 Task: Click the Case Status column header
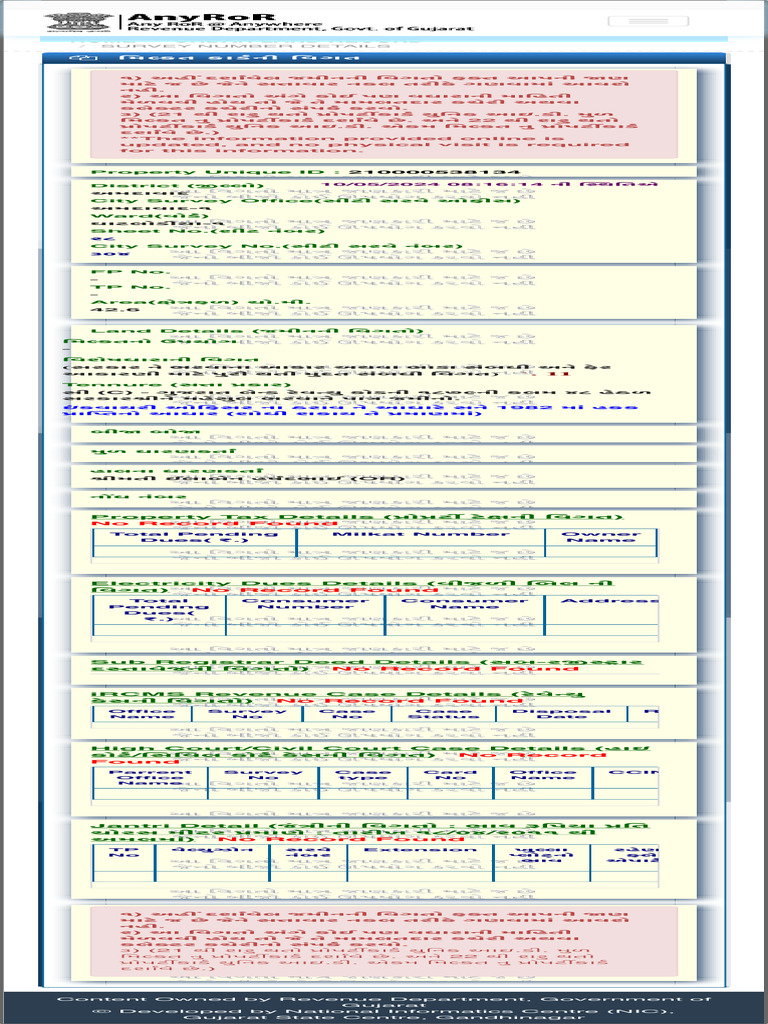pyautogui.click(x=443, y=714)
